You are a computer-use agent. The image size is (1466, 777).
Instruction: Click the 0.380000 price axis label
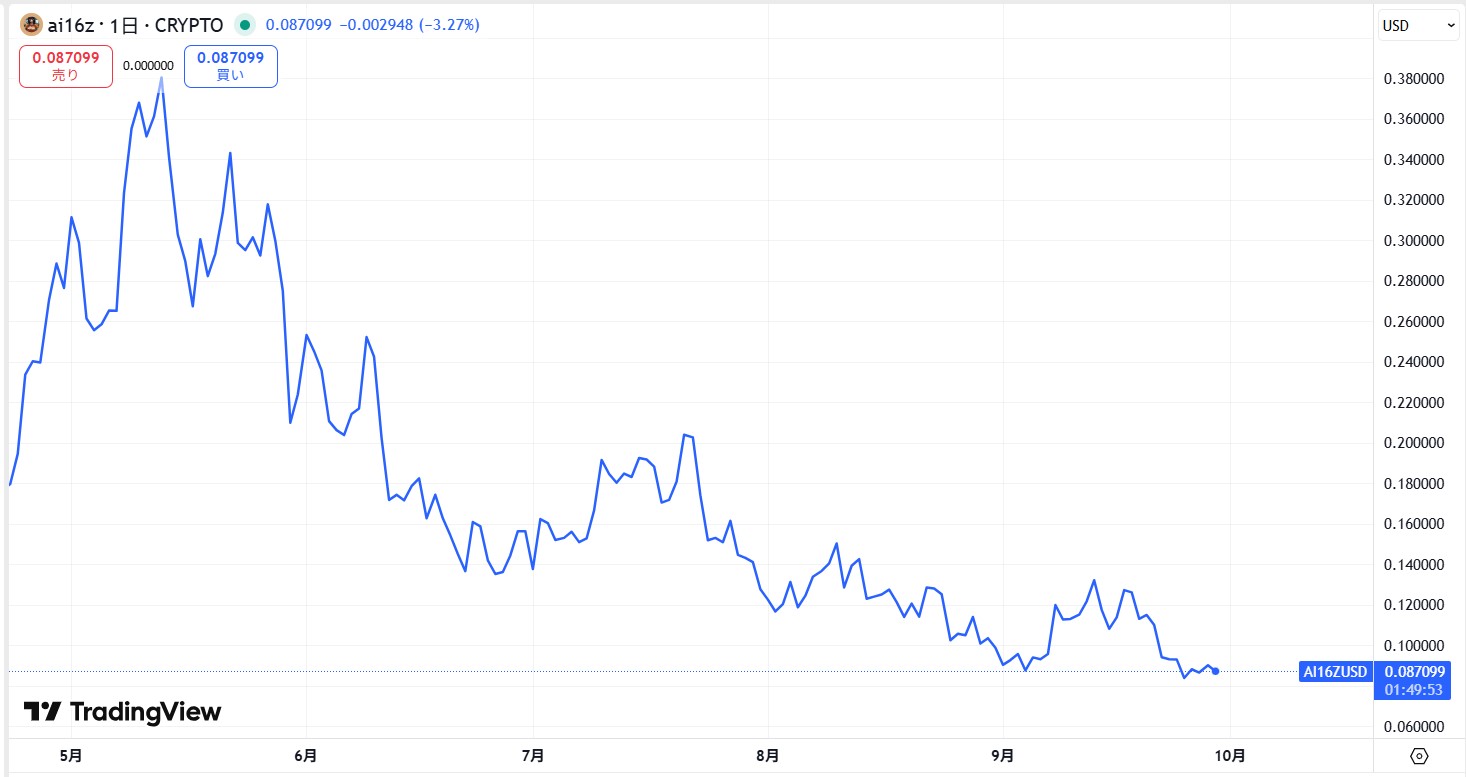tap(1414, 78)
